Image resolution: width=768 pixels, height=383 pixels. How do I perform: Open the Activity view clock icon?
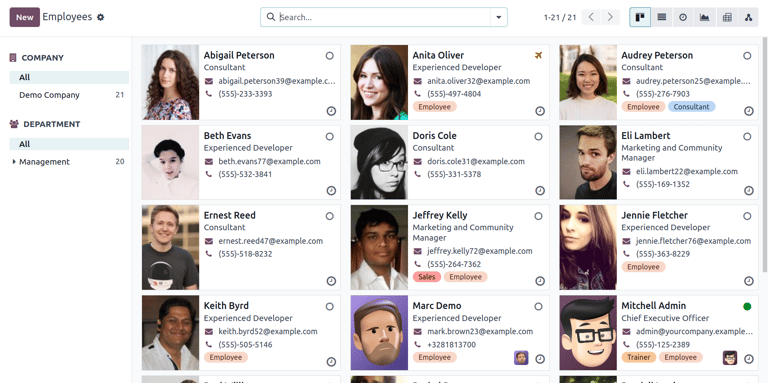pyautogui.click(x=683, y=17)
